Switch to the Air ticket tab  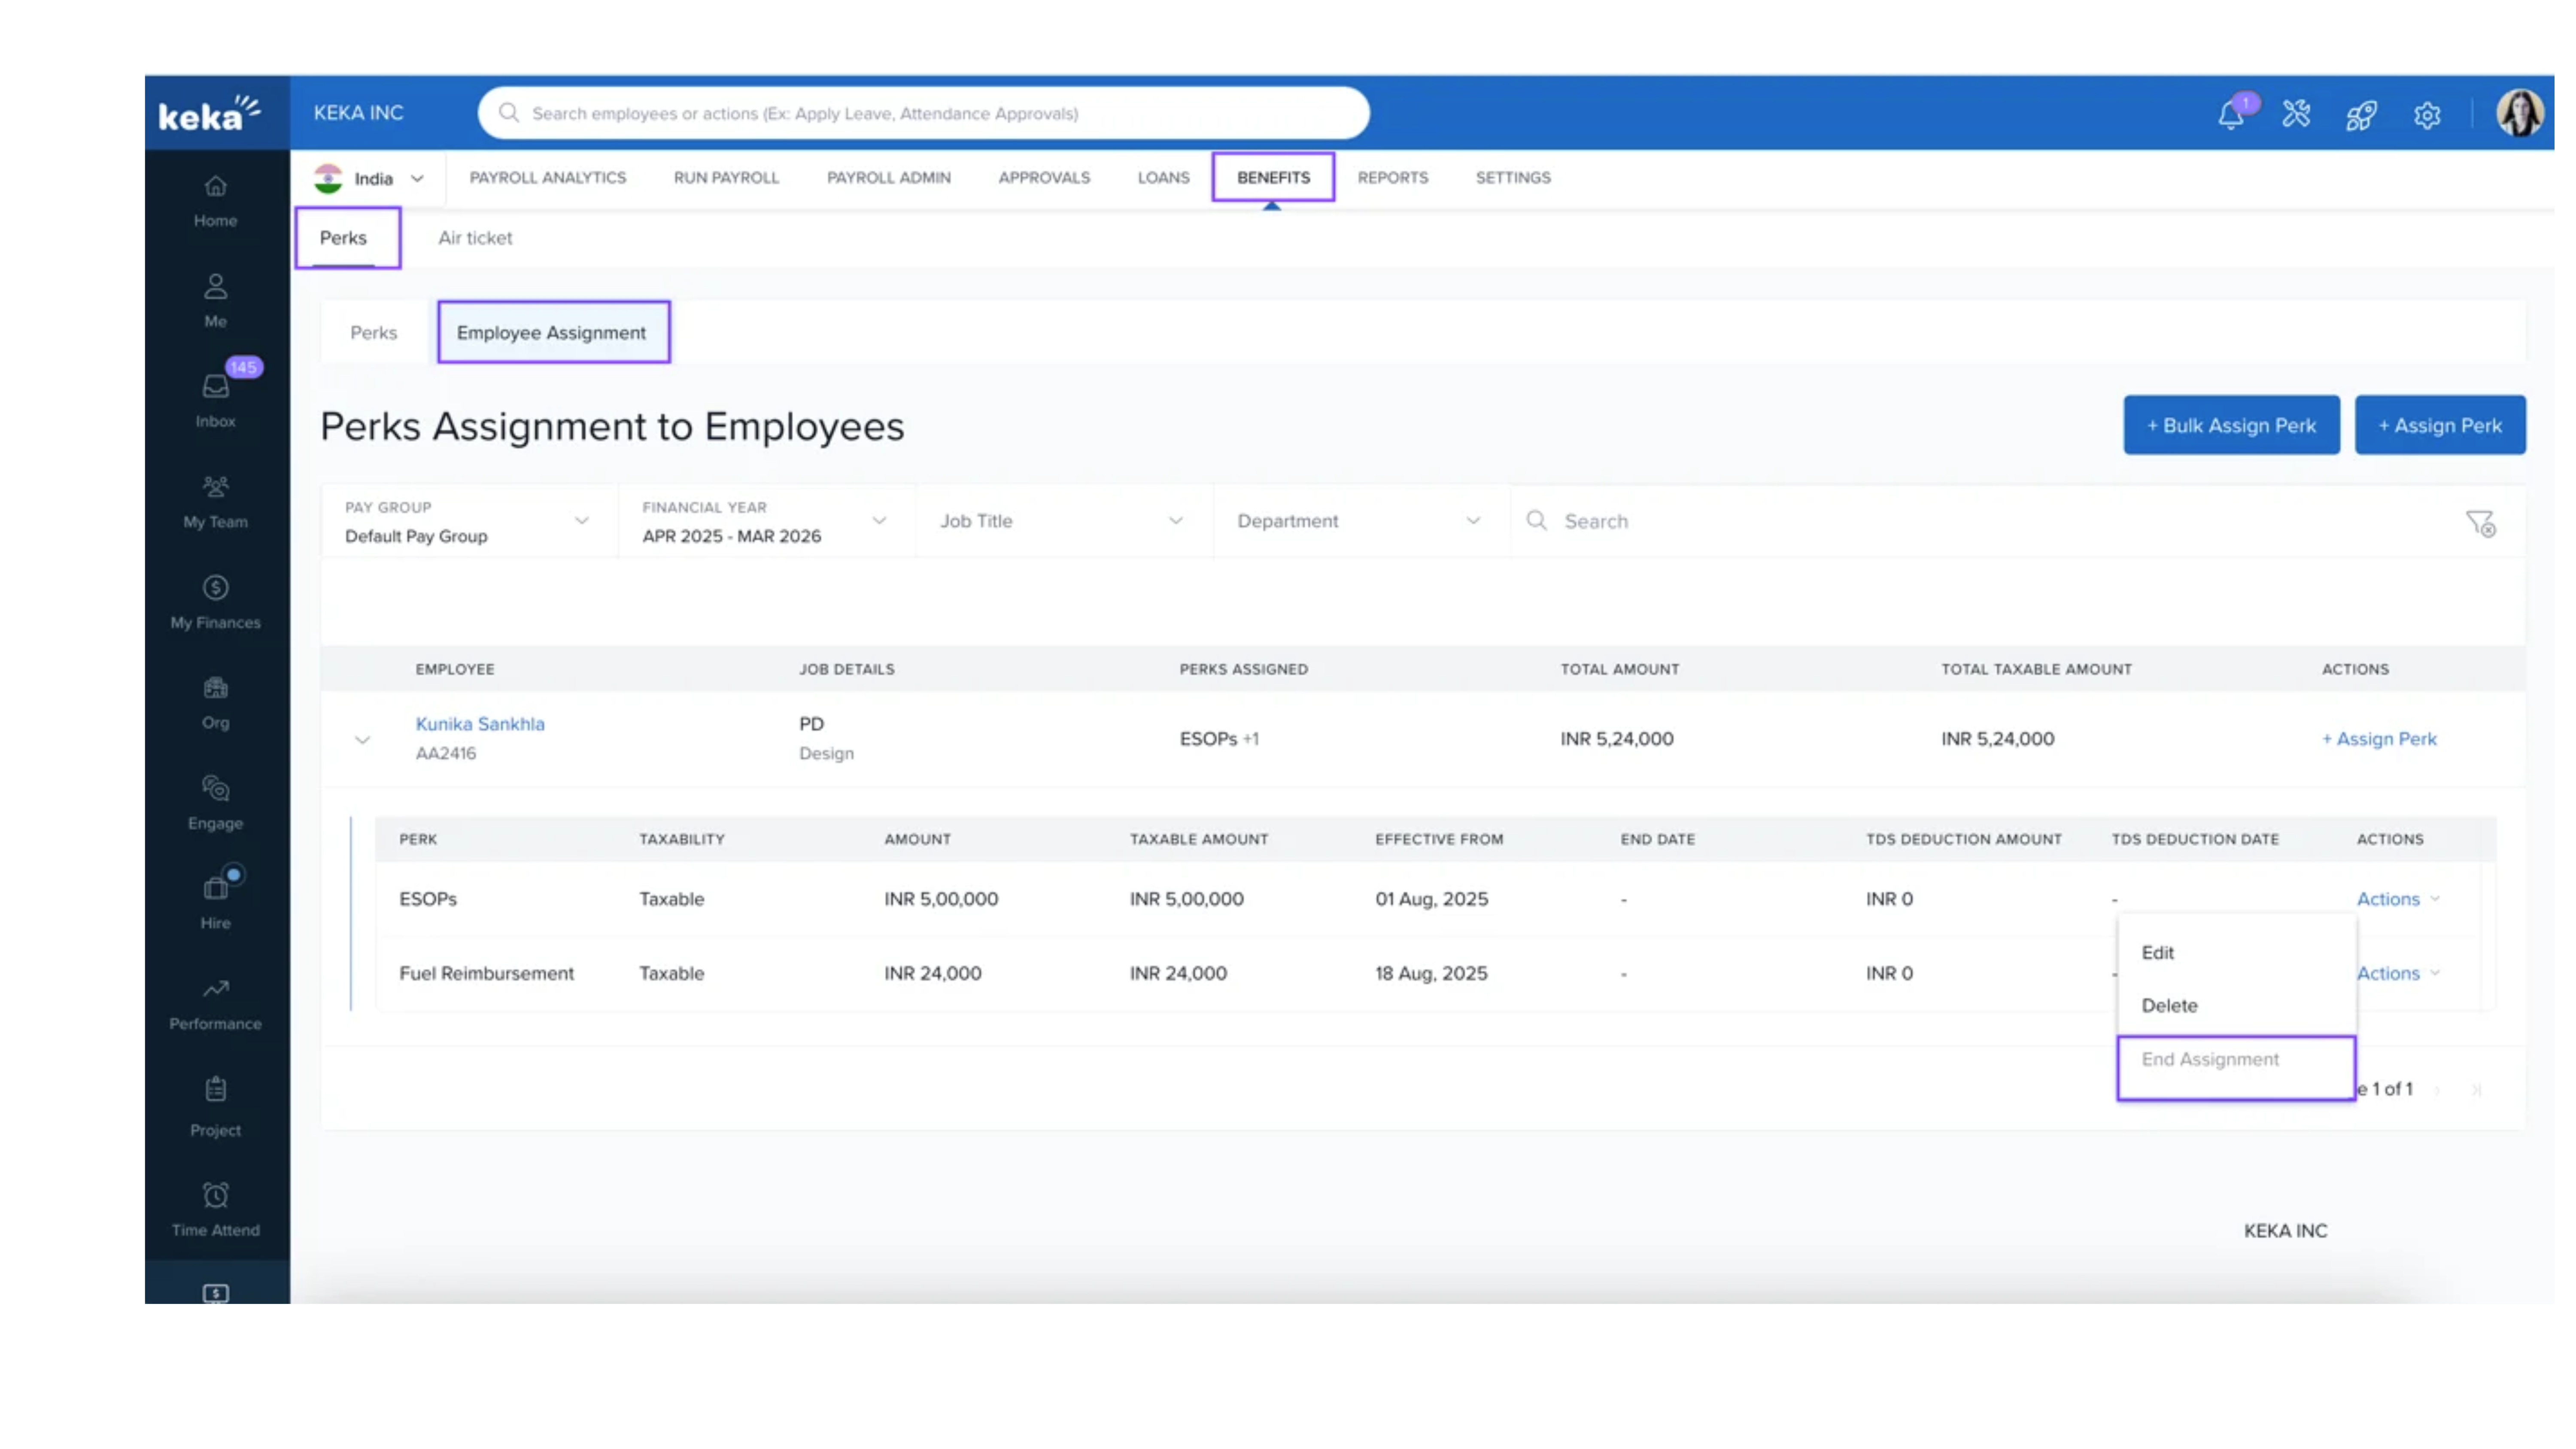475,238
